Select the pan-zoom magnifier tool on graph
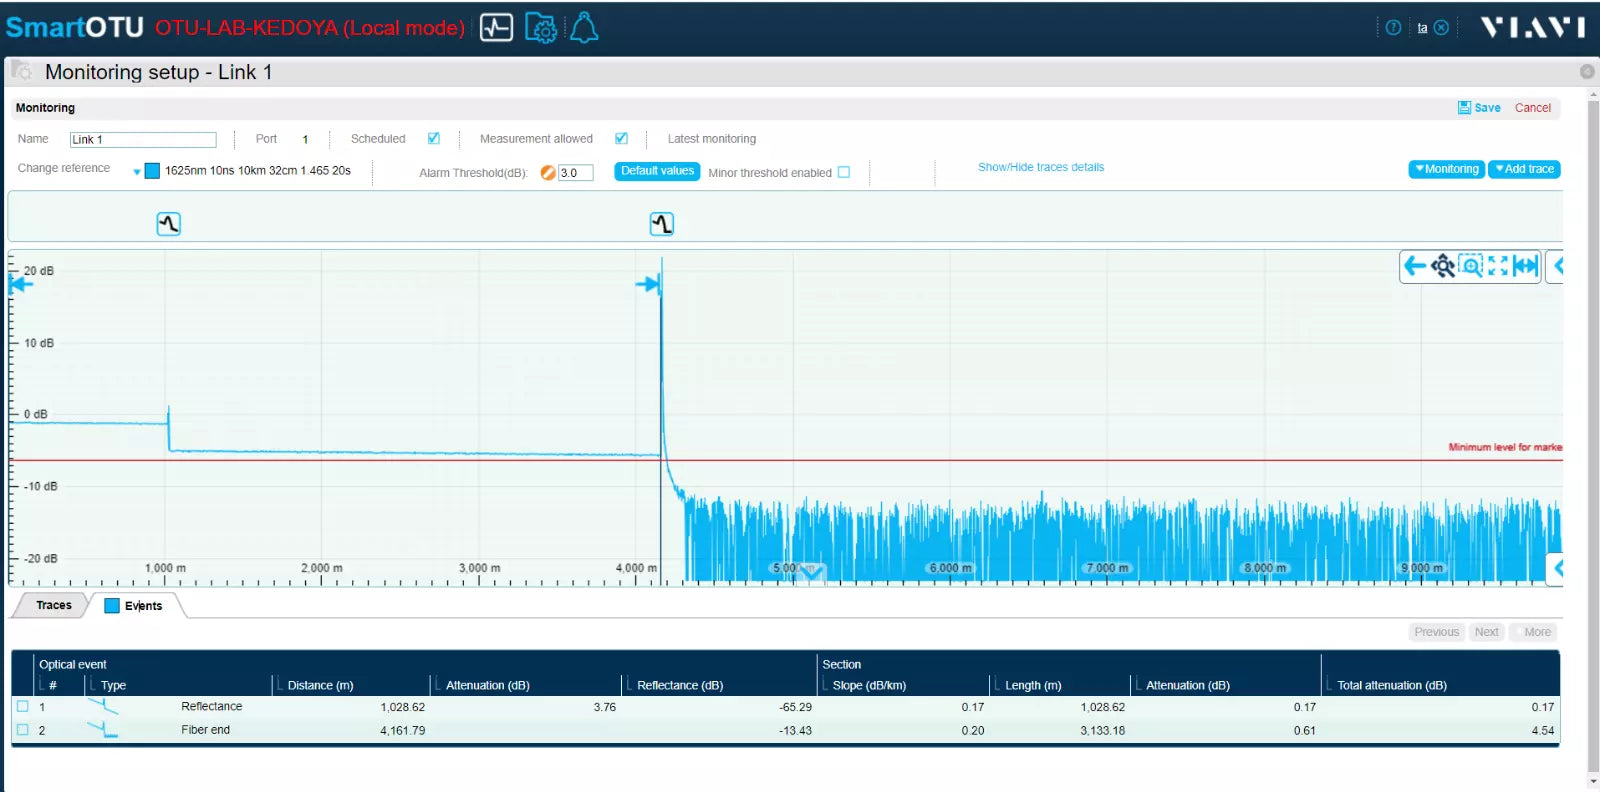1600x792 pixels. pos(1442,266)
